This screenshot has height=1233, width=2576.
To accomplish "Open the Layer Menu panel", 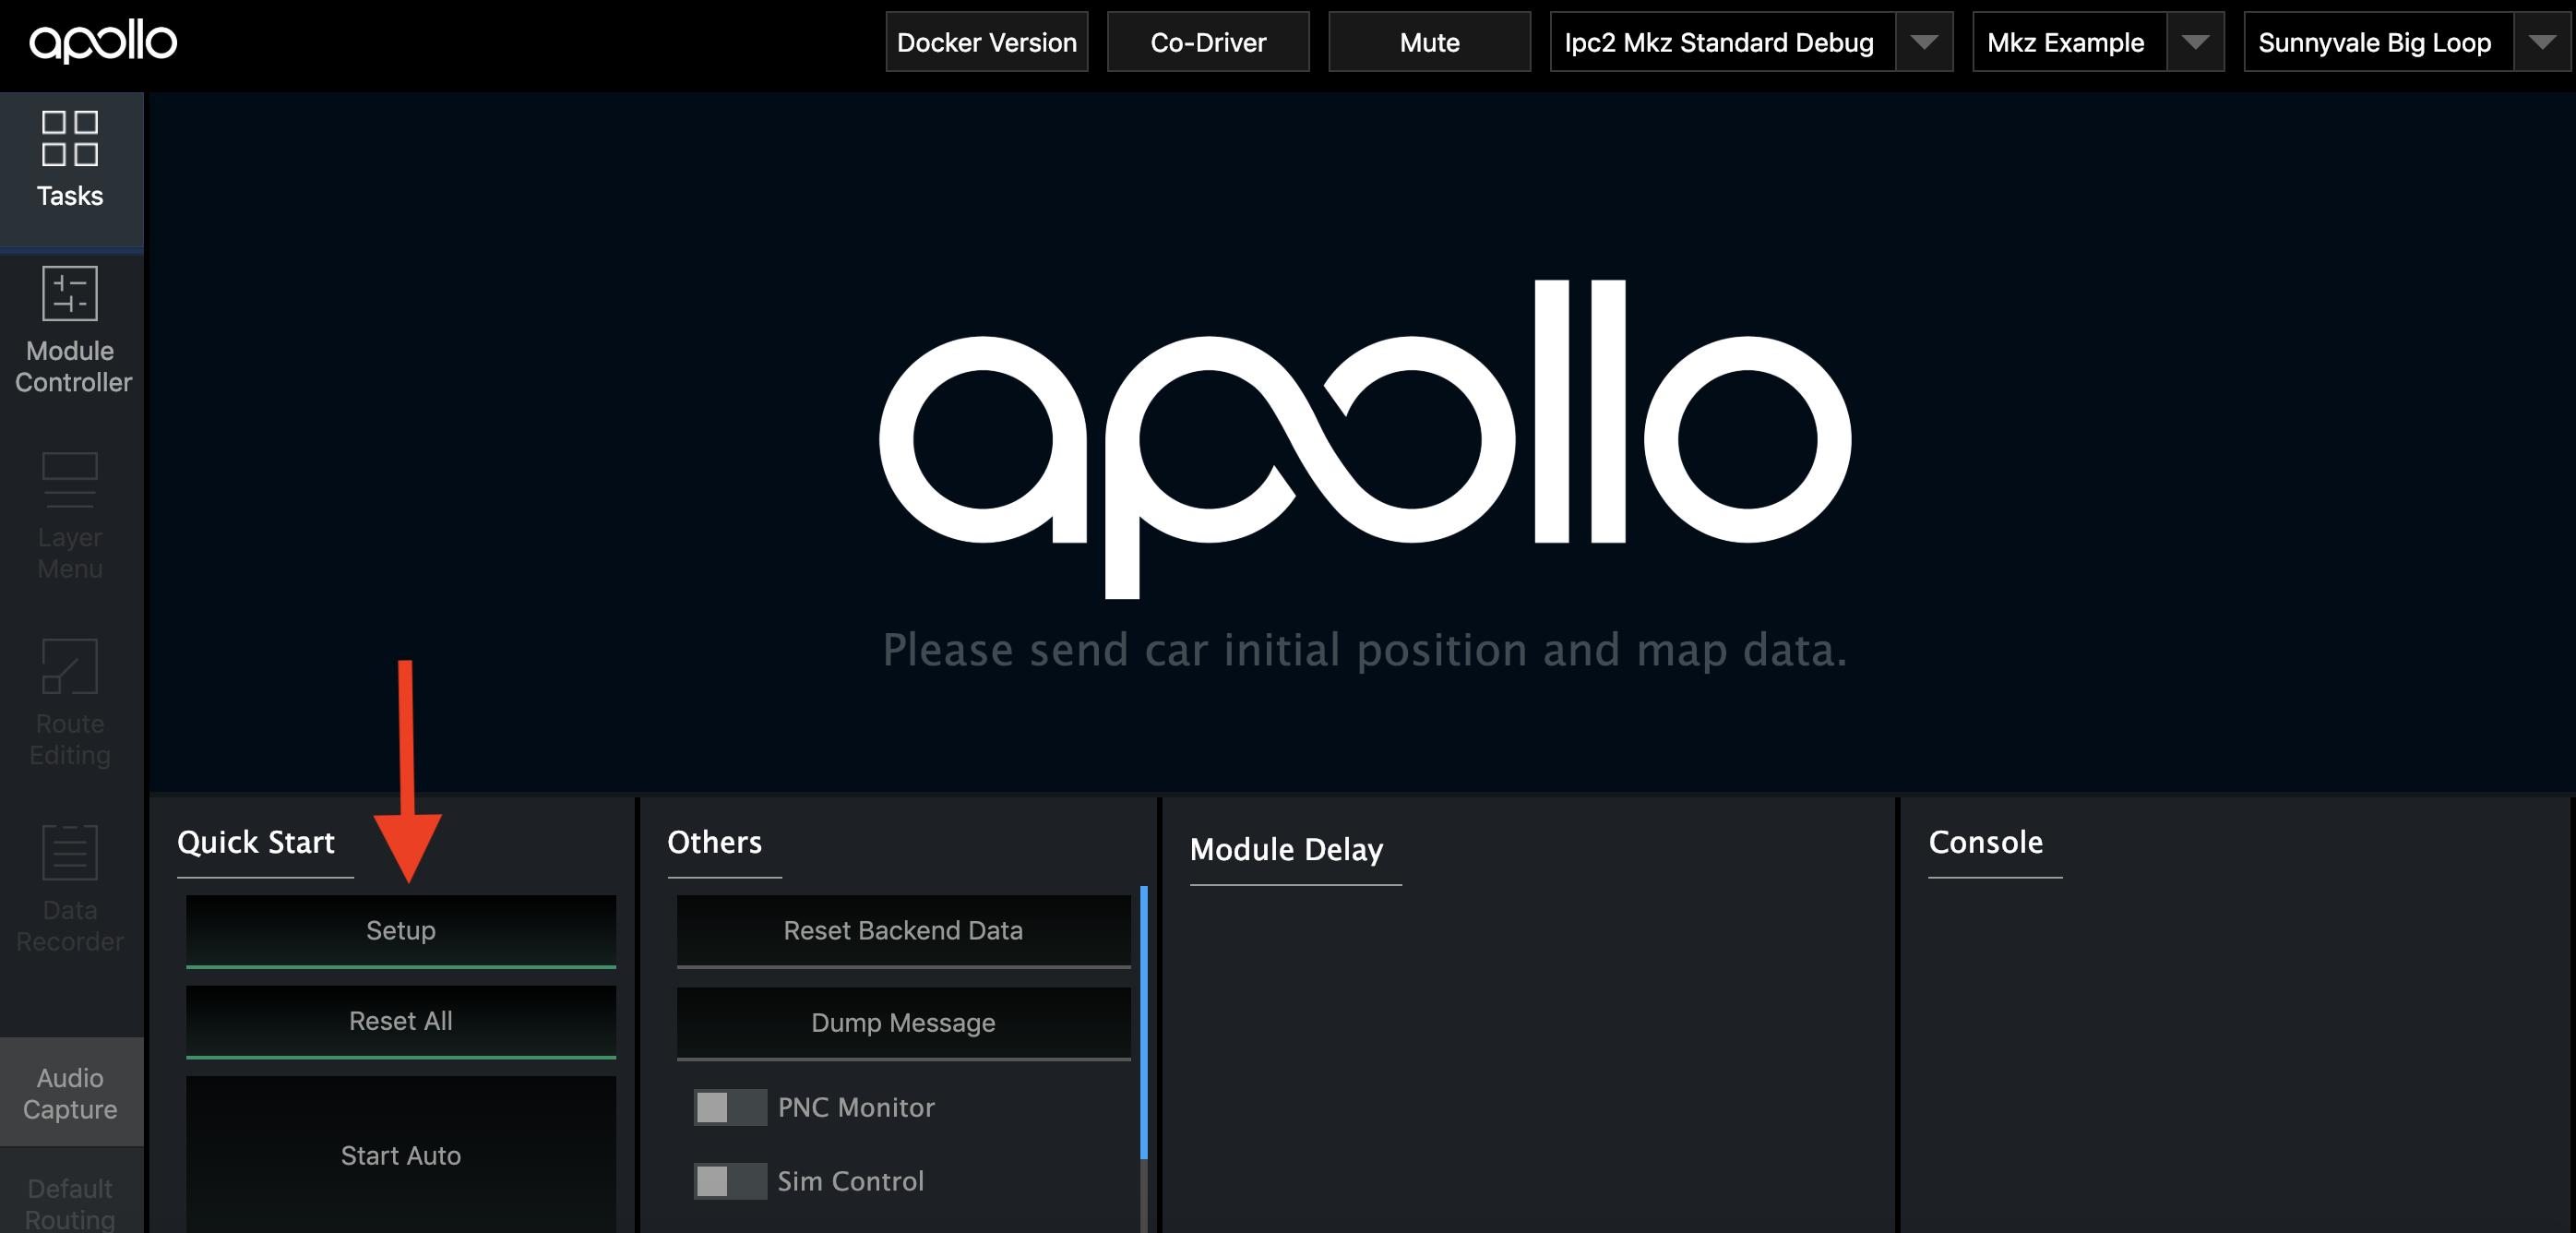I will [x=70, y=516].
